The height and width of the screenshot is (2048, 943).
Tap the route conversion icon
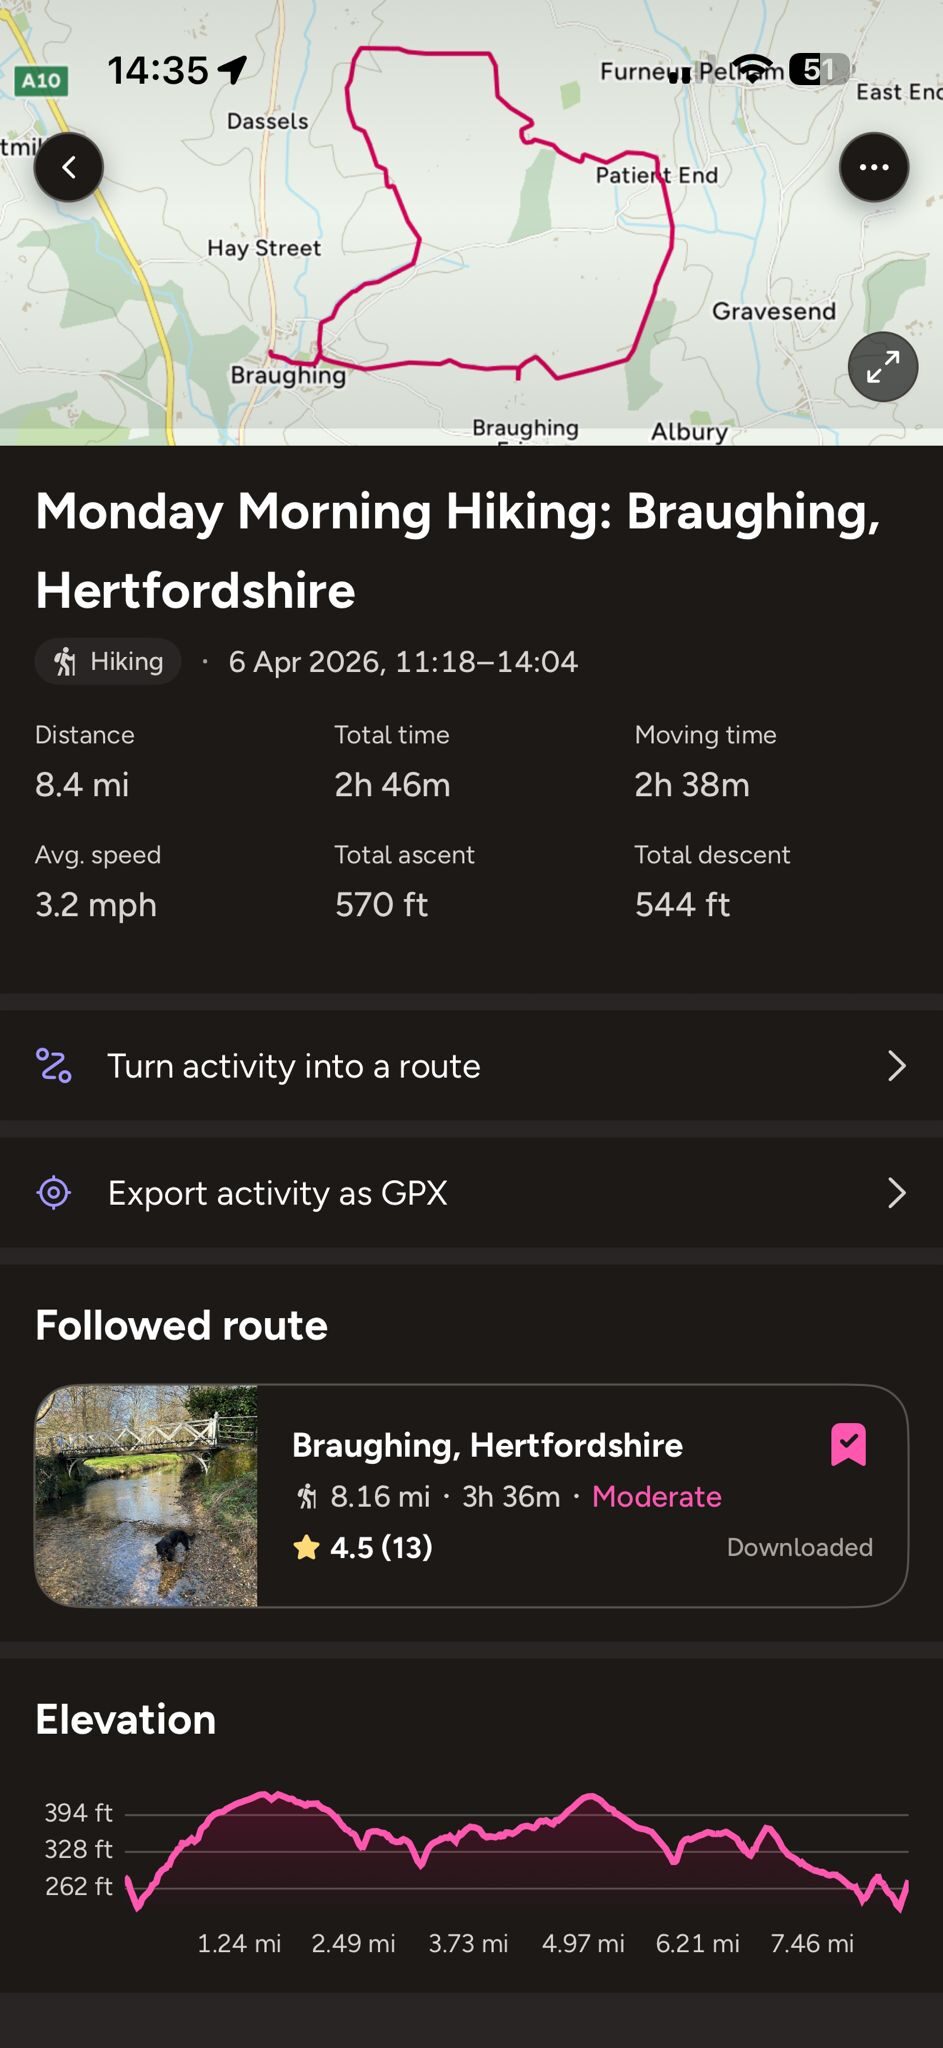coord(54,1066)
